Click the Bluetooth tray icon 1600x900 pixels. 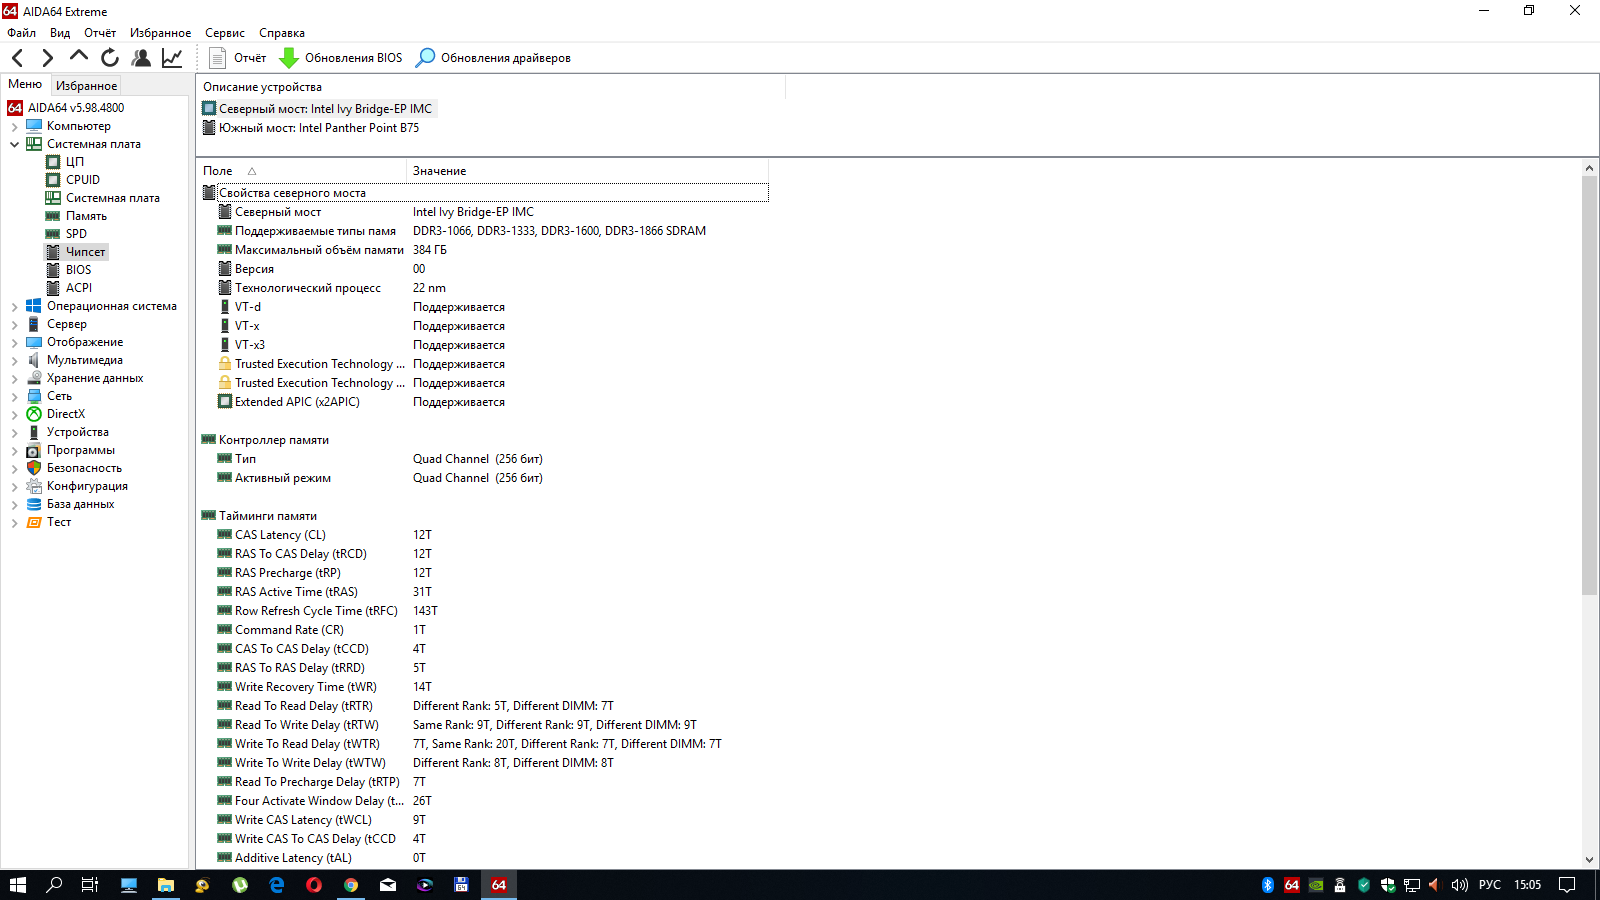point(1268,885)
